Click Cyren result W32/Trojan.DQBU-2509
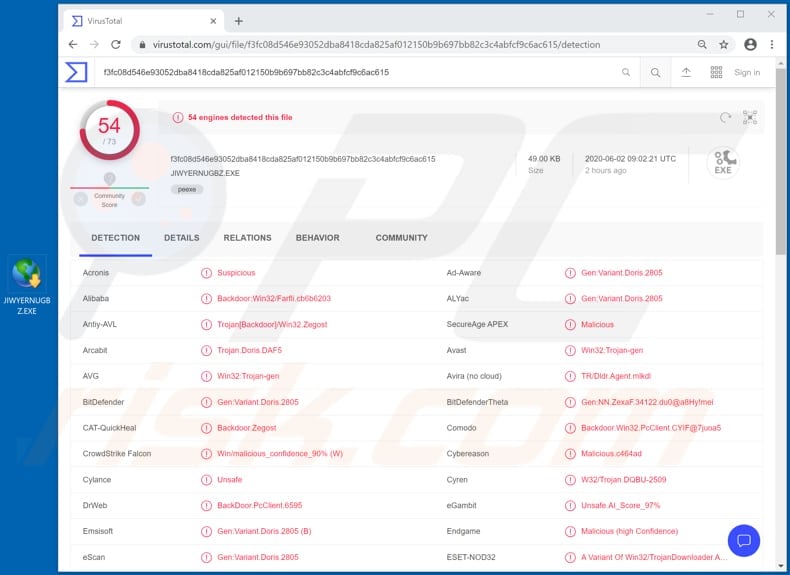The image size is (790, 575). tap(623, 480)
